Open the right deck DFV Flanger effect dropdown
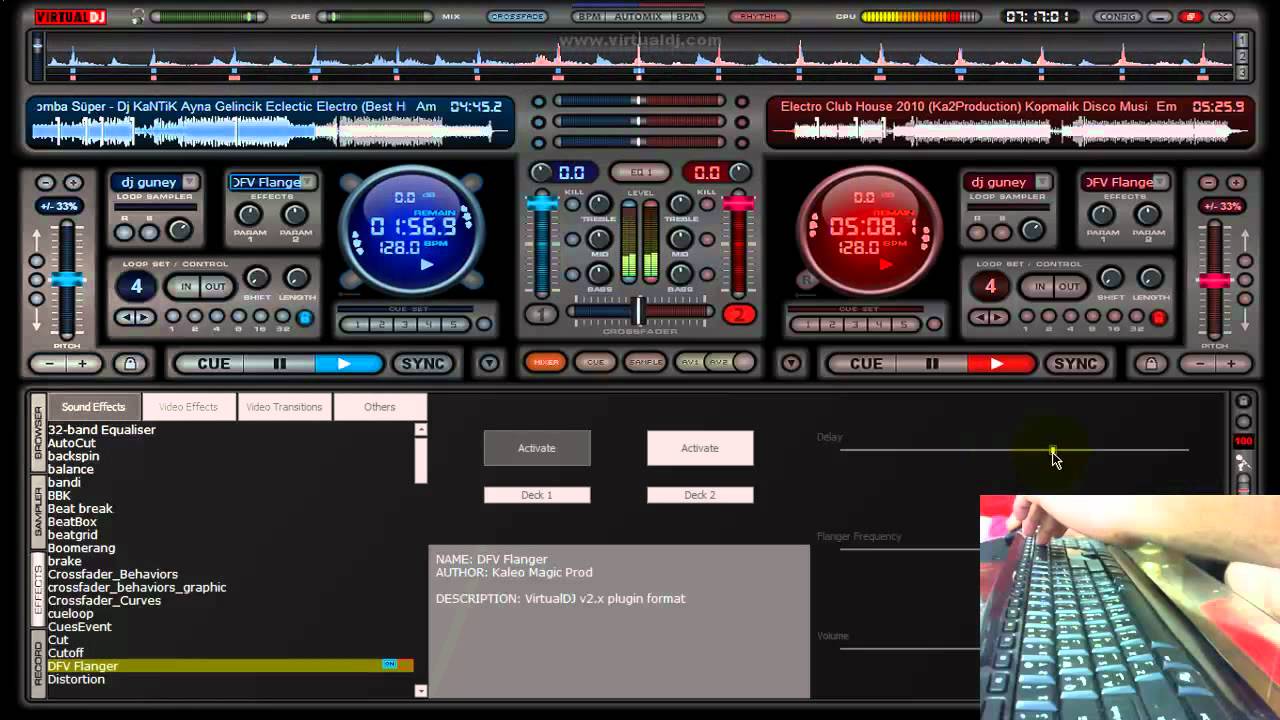The height and width of the screenshot is (720, 1280). click(x=1161, y=182)
